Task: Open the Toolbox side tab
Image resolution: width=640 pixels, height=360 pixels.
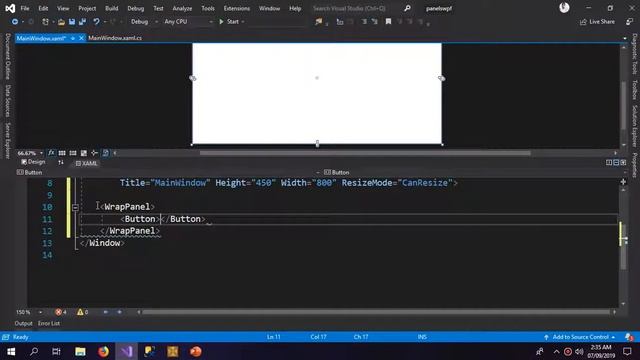Action: pyautogui.click(x=635, y=90)
